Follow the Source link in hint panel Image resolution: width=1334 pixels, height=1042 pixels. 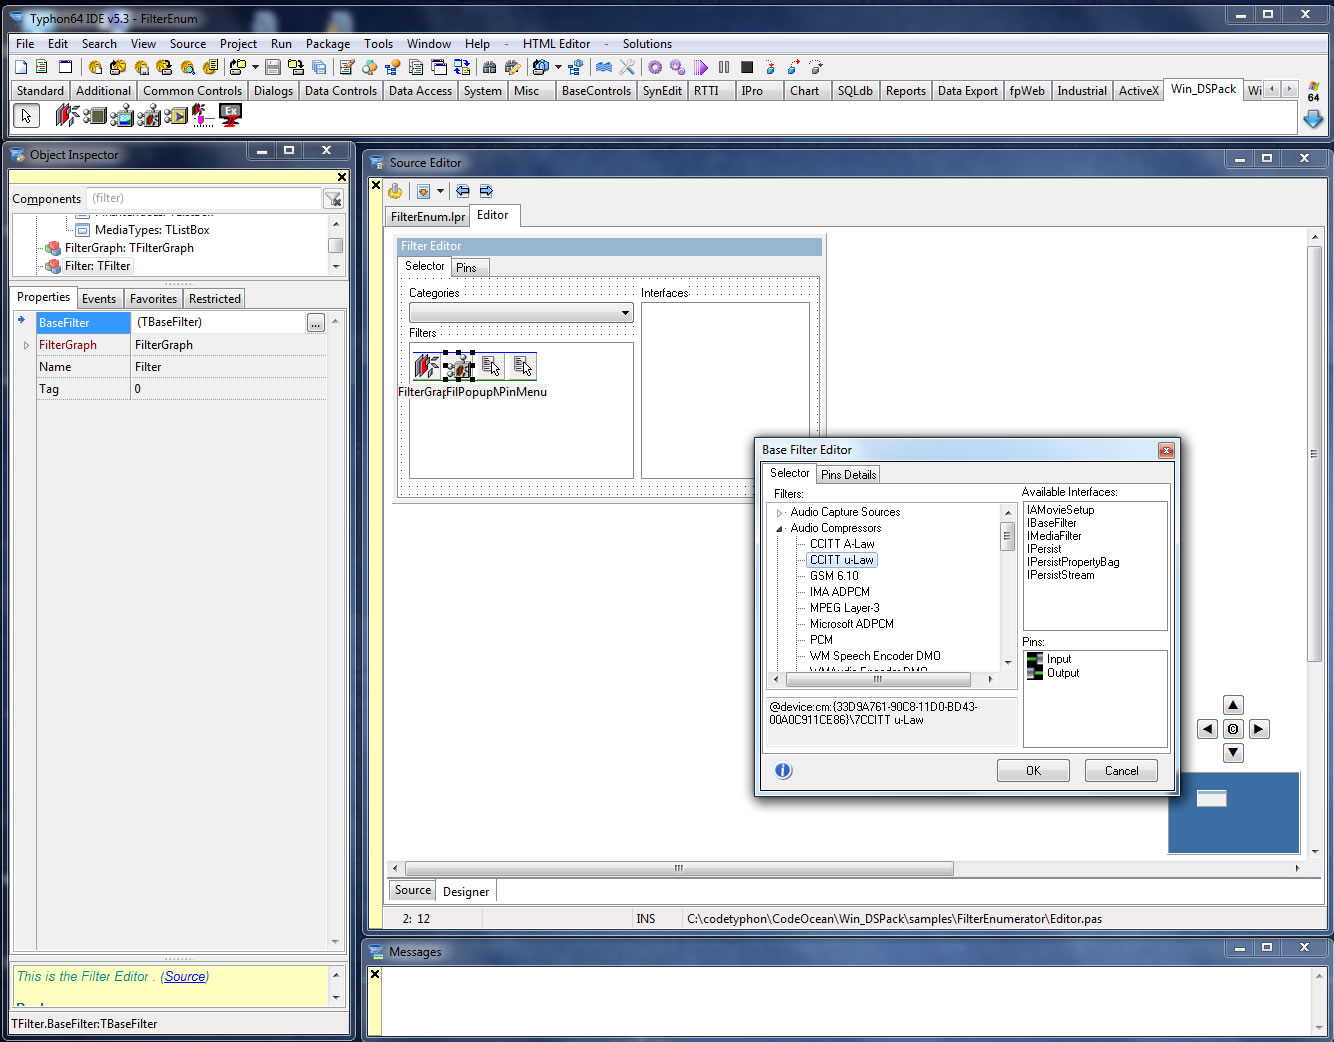(185, 977)
